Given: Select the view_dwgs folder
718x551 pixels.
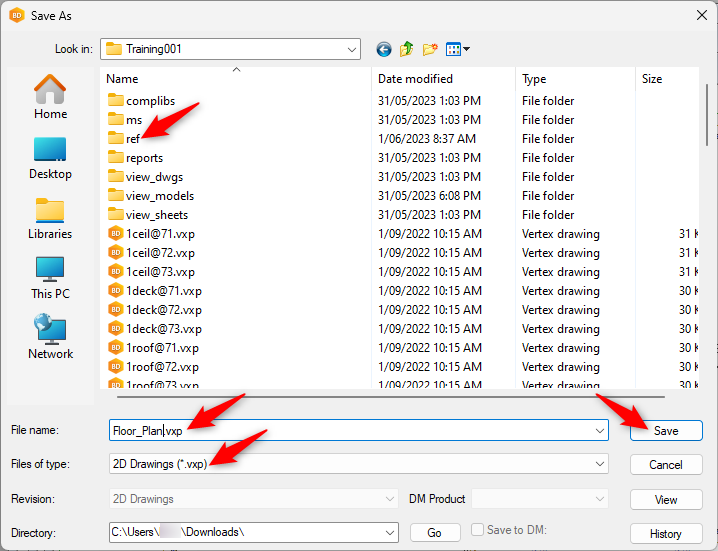Looking at the screenshot, I should point(145,177).
